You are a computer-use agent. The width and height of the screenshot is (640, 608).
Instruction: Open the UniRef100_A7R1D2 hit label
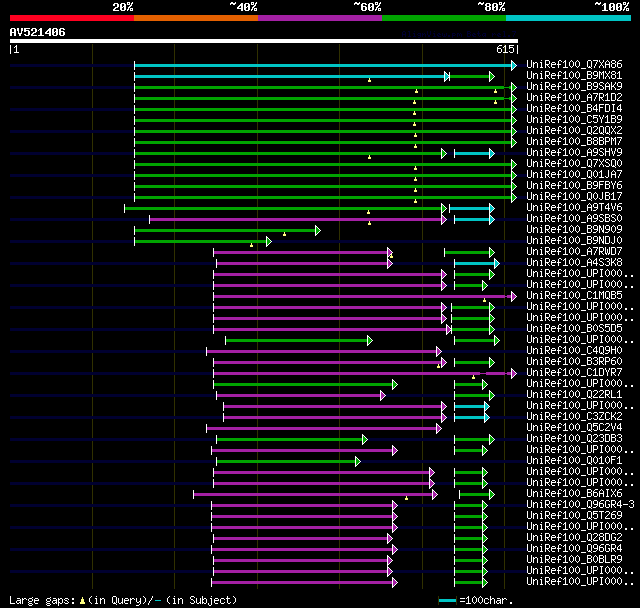[x=574, y=98]
